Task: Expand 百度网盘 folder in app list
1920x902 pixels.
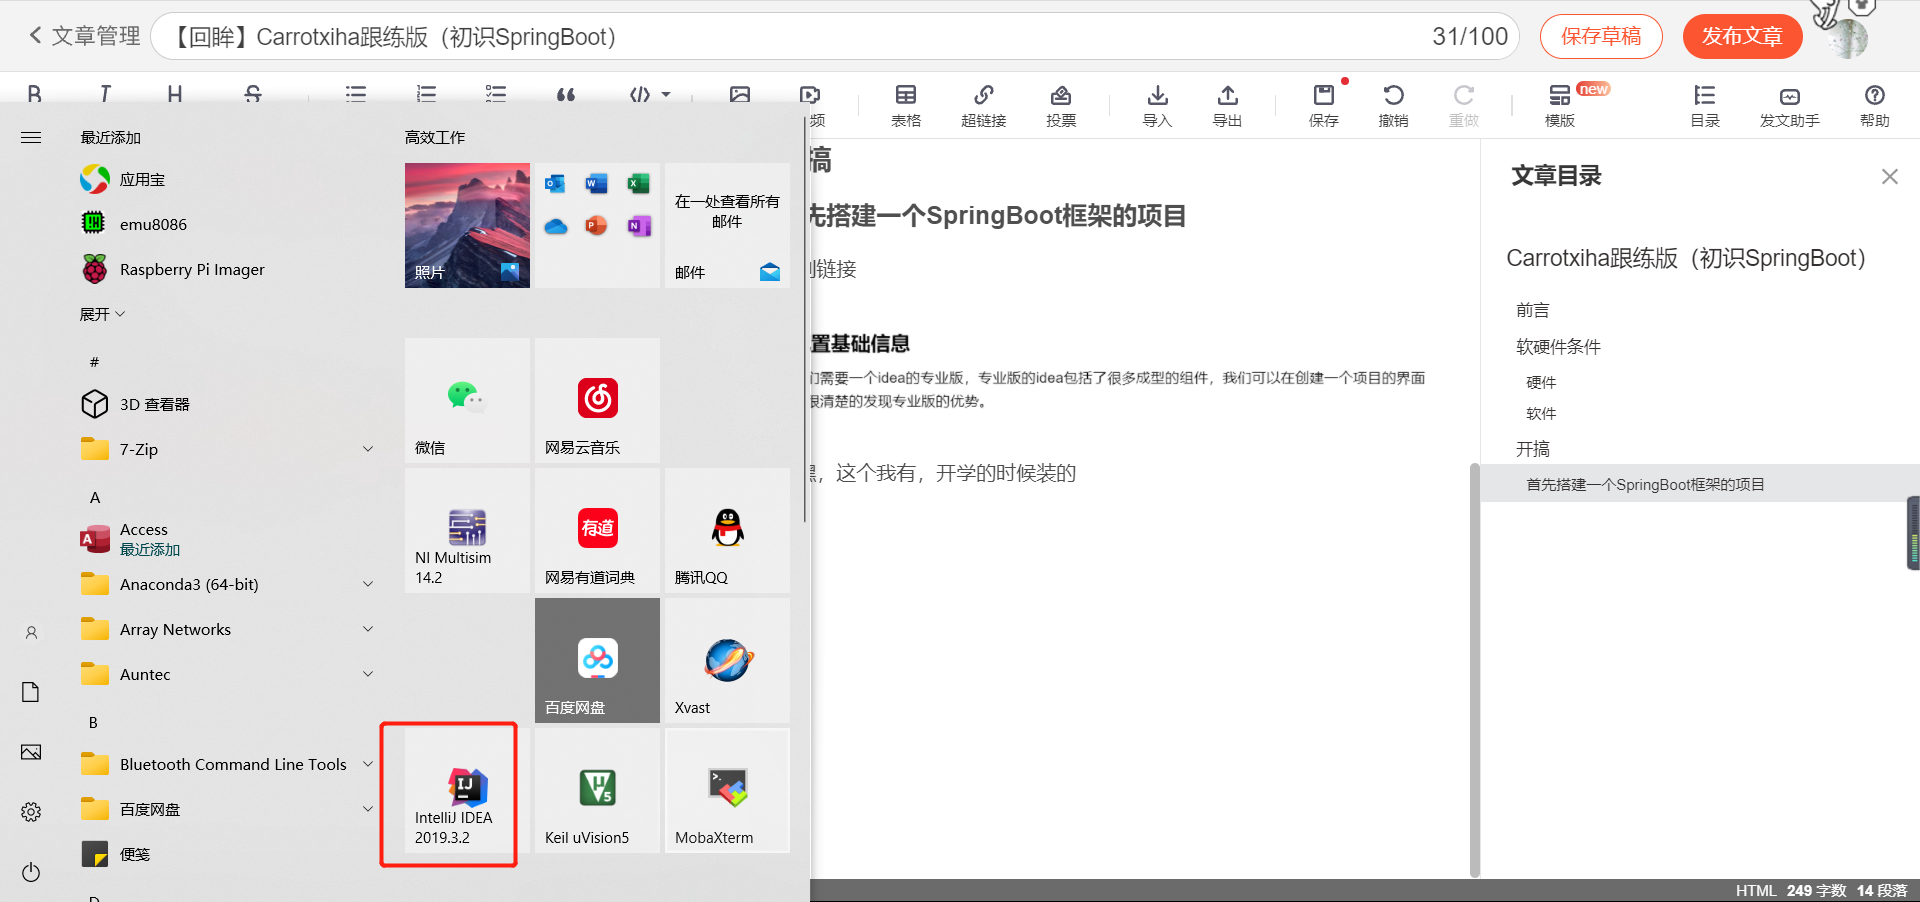Action: click(228, 809)
